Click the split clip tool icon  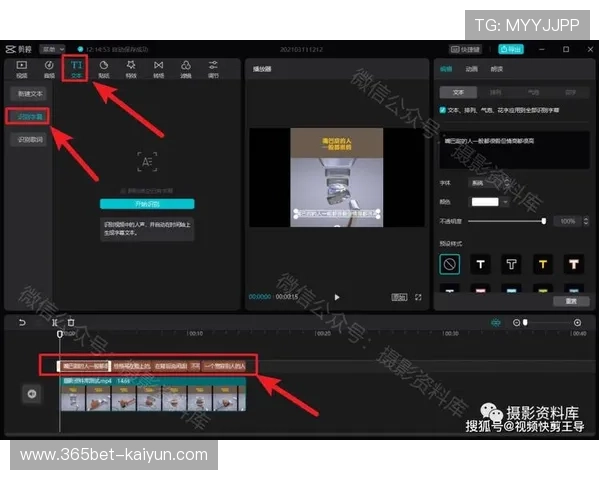click(55, 323)
